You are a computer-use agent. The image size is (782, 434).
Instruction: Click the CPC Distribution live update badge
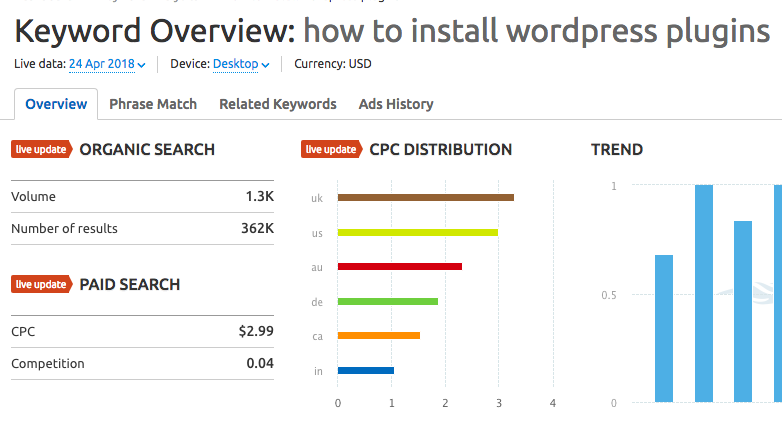click(332, 150)
